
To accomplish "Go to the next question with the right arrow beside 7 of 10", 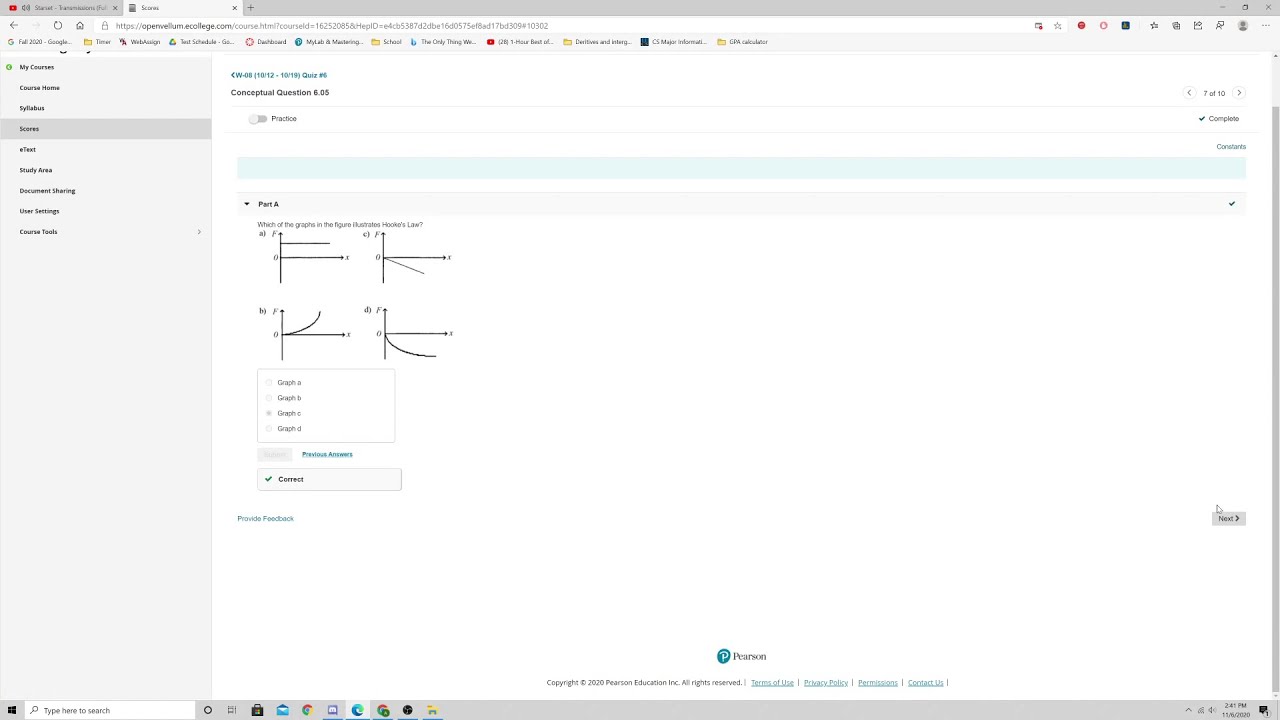I will tap(1239, 93).
